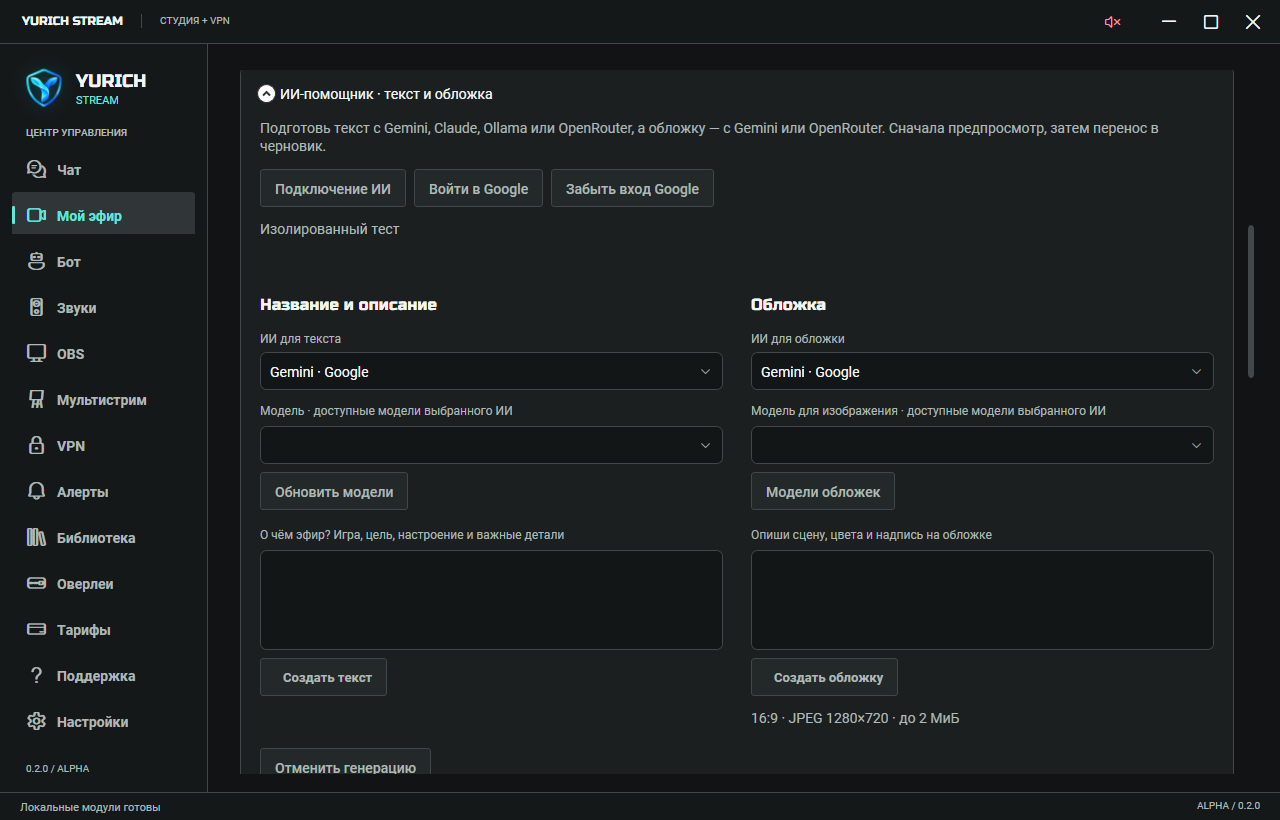1280x820 pixels.
Task: Go to the Чат section
Action: click(x=103, y=170)
